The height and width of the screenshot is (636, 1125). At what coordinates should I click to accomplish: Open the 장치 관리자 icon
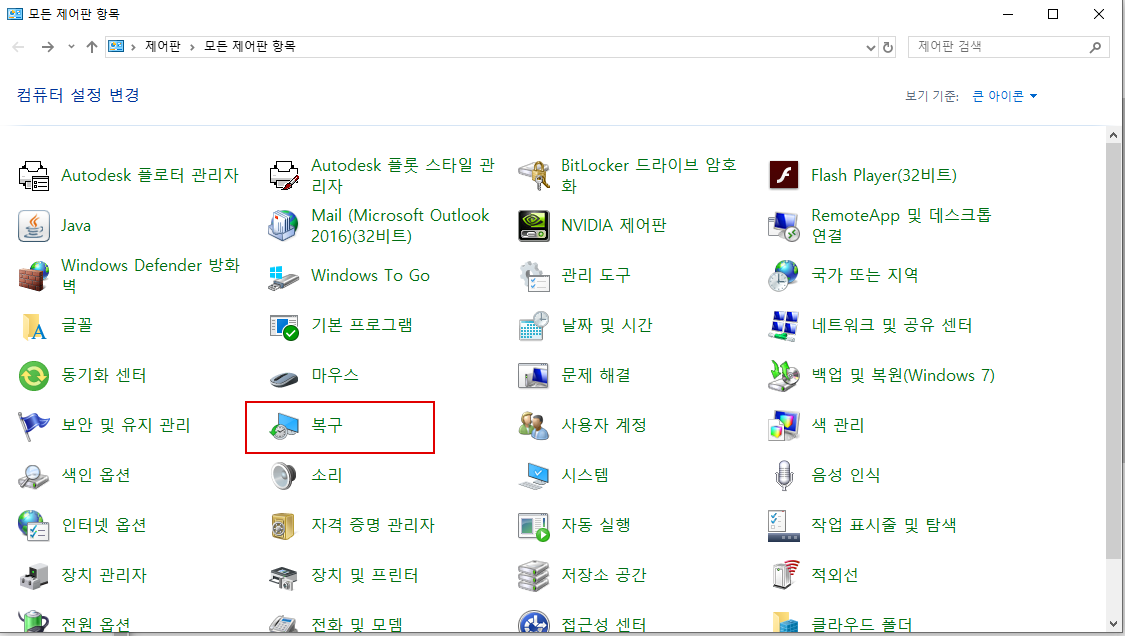coord(34,576)
